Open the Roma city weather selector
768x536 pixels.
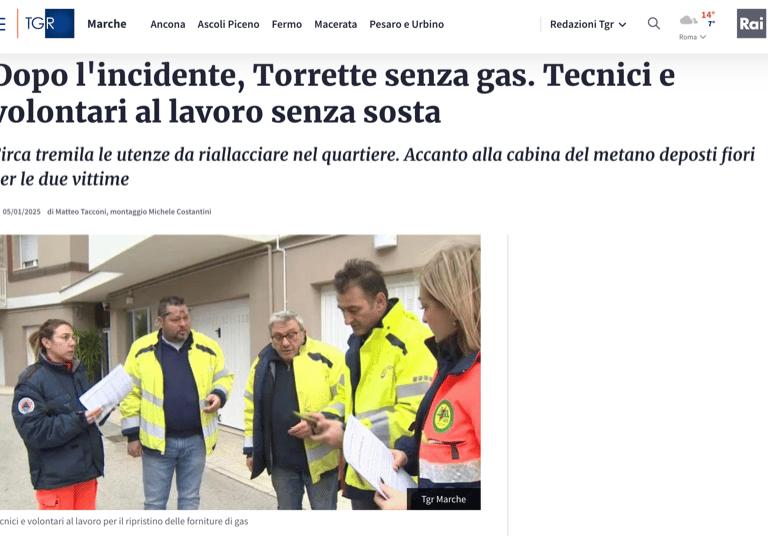tap(692, 37)
